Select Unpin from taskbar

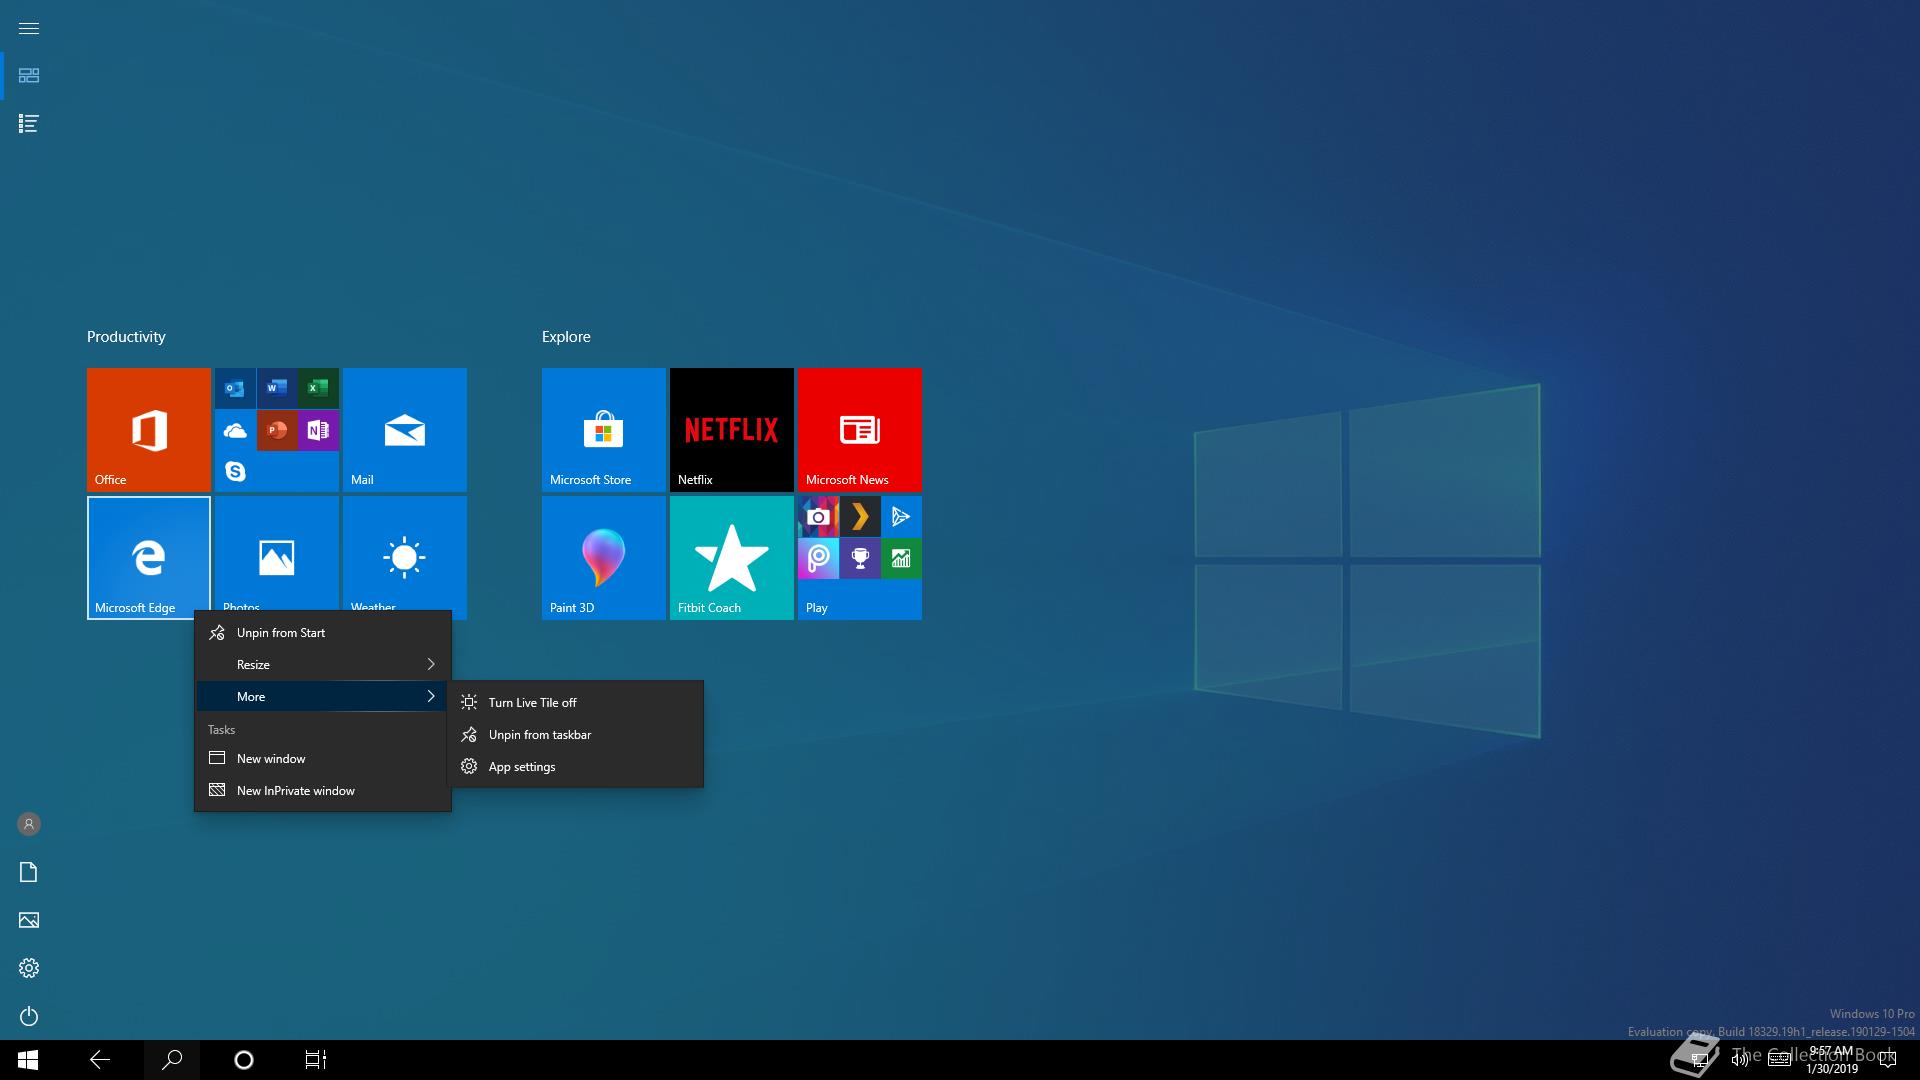tap(575, 734)
